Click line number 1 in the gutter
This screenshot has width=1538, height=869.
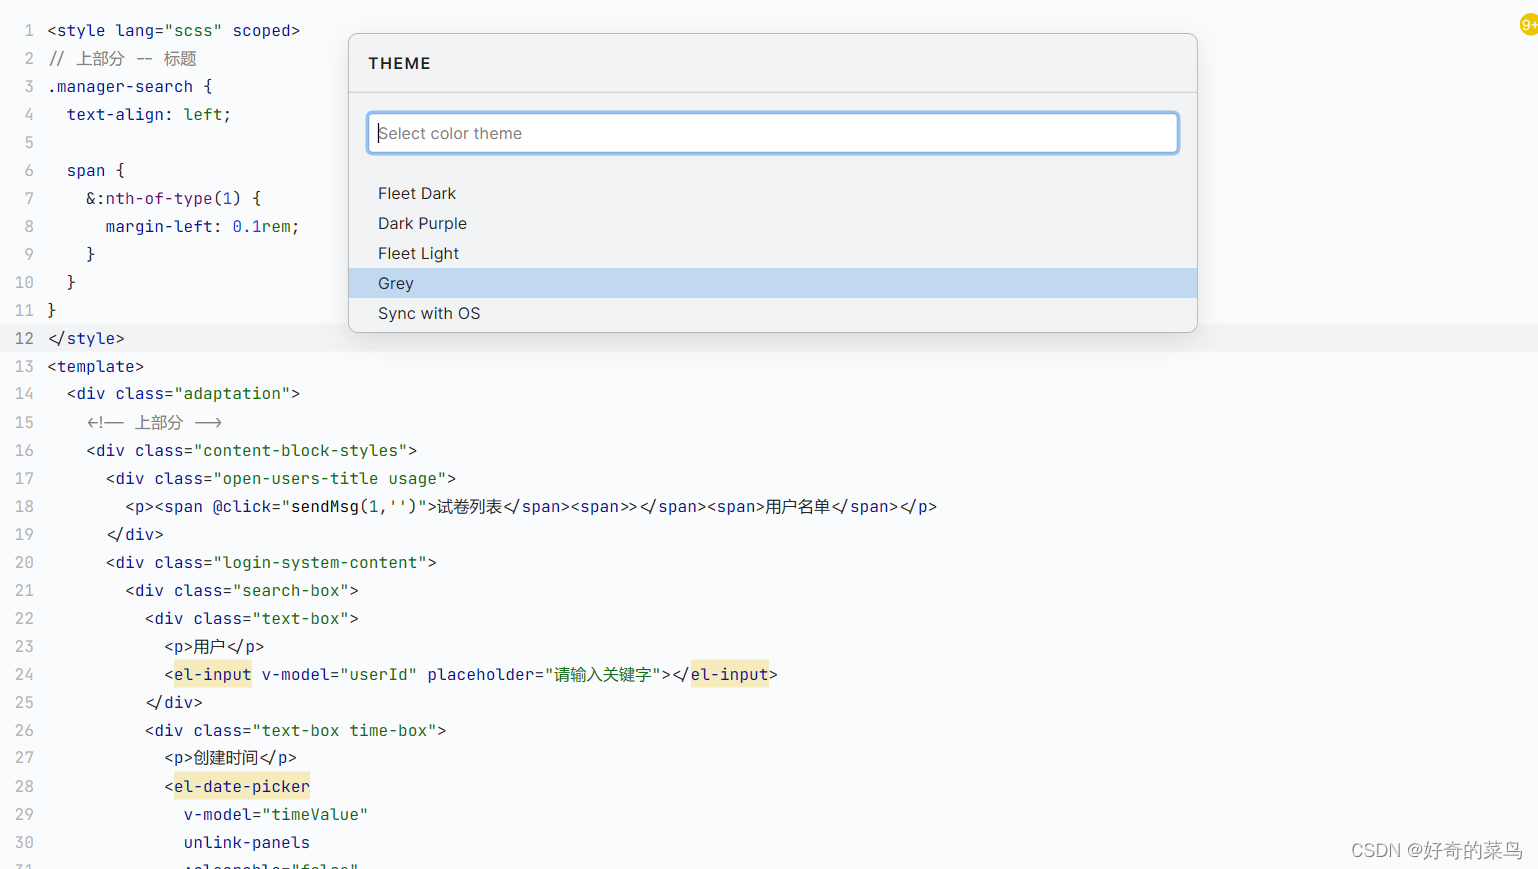click(x=28, y=30)
